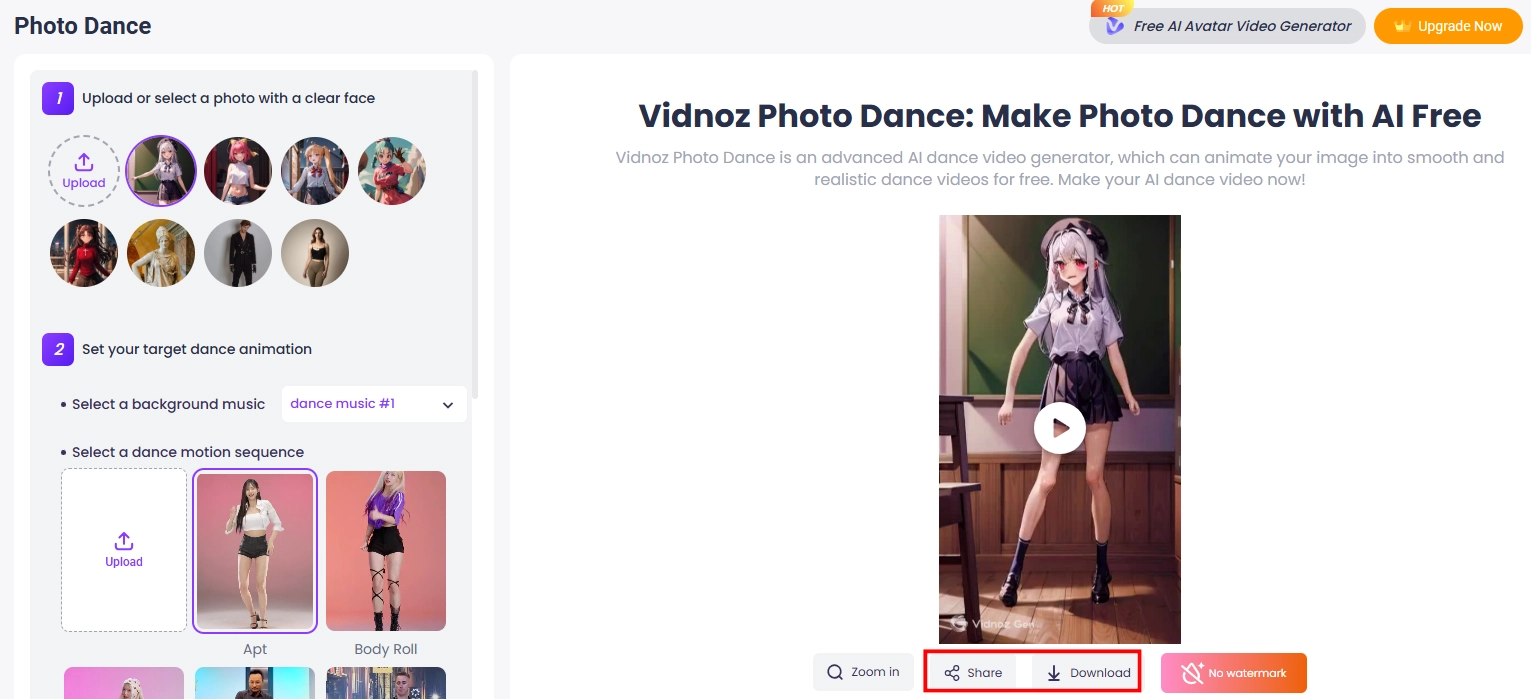Select the Apt dance motion
The height and width of the screenshot is (699, 1531).
click(254, 550)
